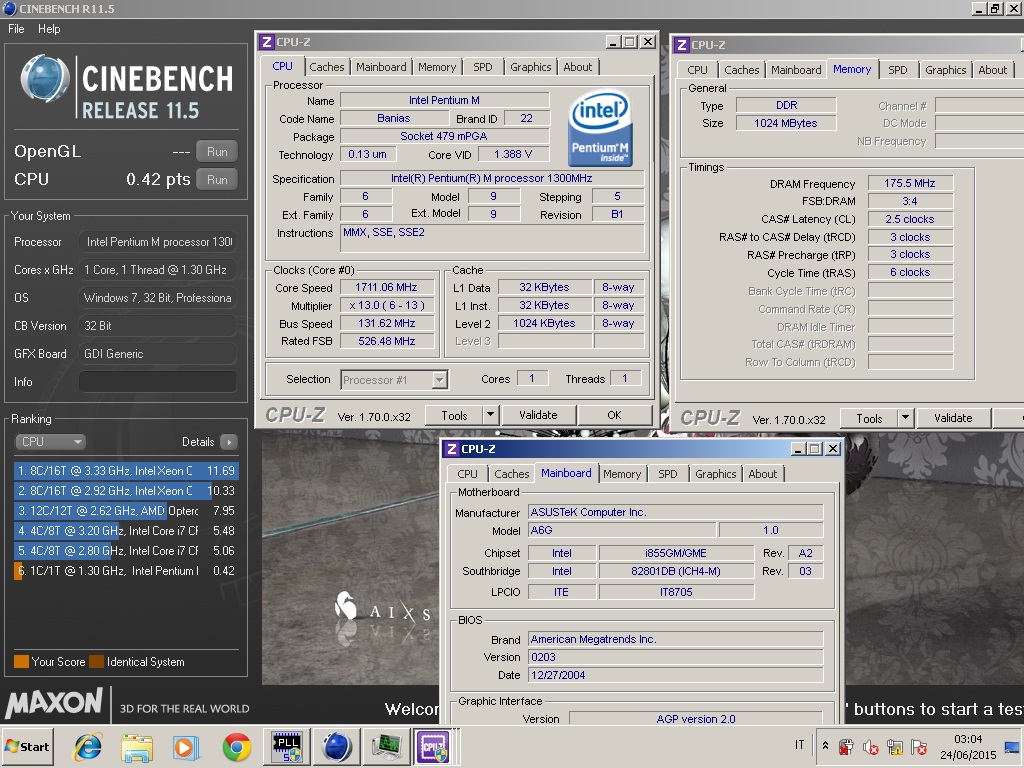The width and height of the screenshot is (1024, 768).
Task: Click Tools button in CPU-Z CPU window
Action: click(454, 415)
